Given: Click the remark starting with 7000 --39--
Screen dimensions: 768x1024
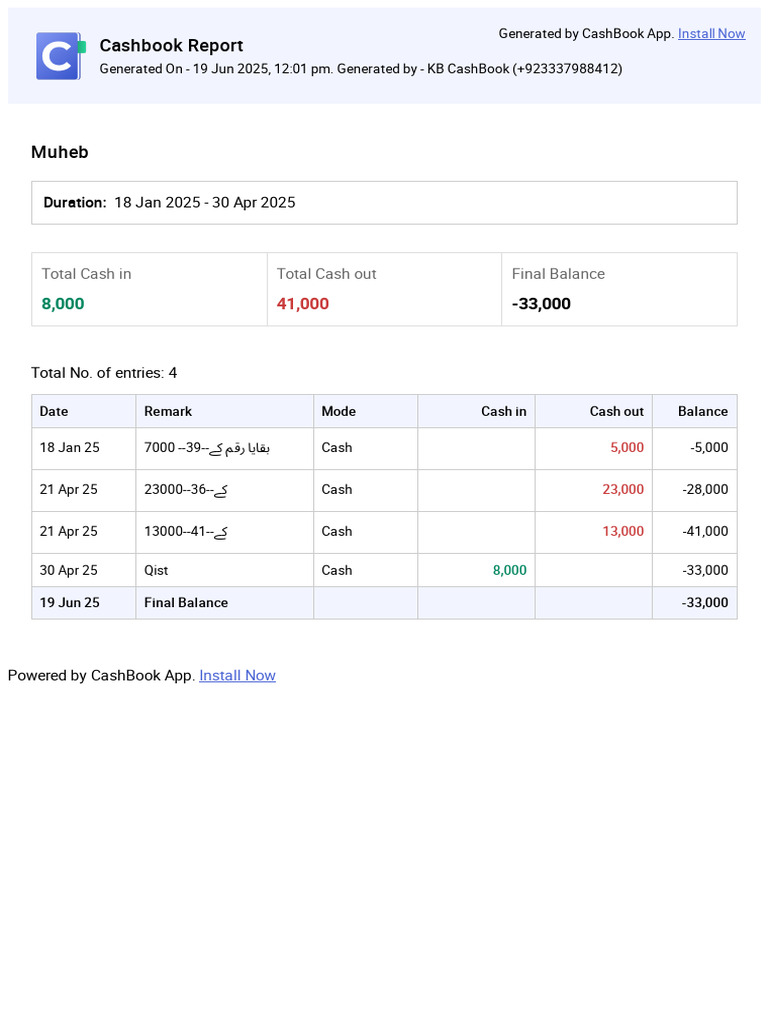Looking at the screenshot, I should point(207,447).
